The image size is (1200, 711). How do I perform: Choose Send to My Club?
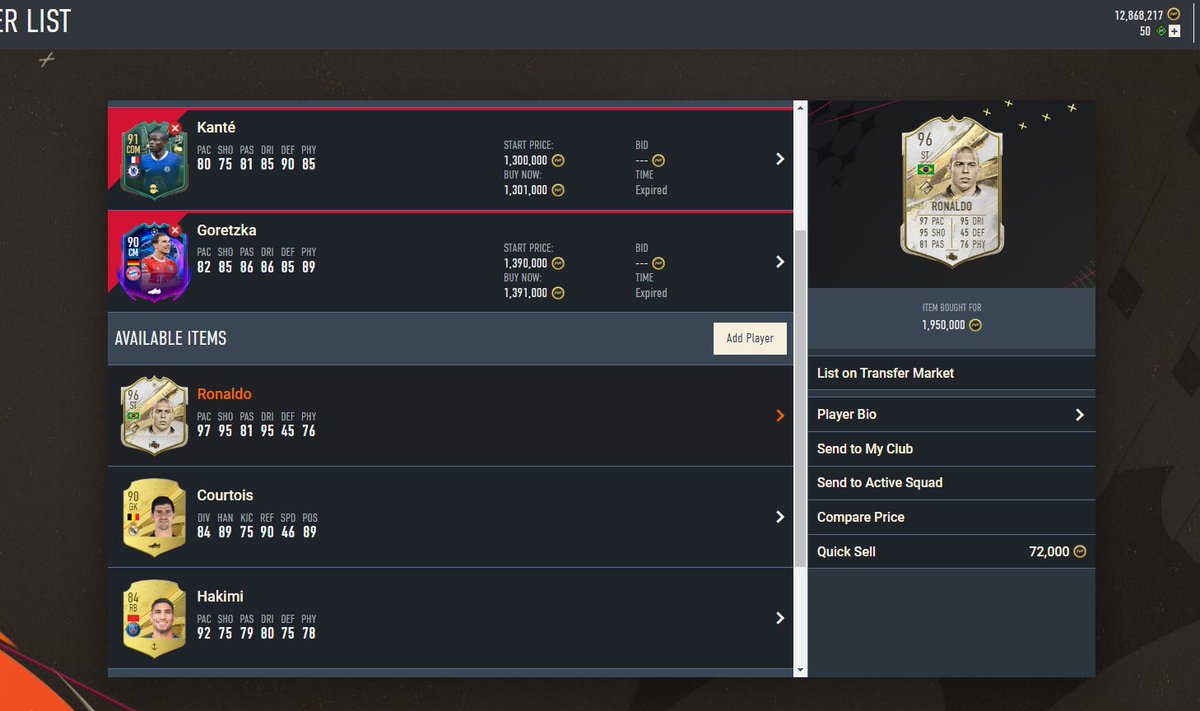(951, 449)
